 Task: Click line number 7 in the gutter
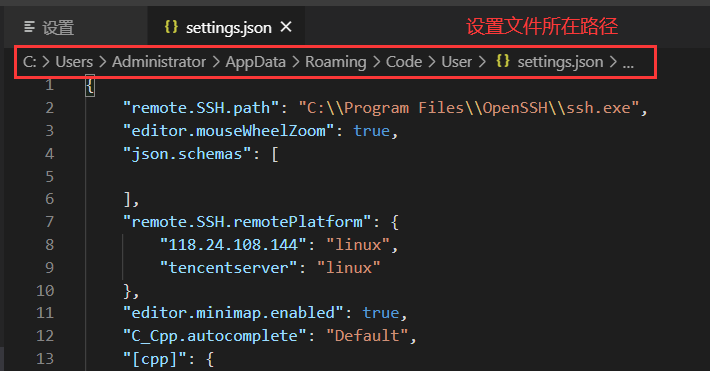click(49, 222)
